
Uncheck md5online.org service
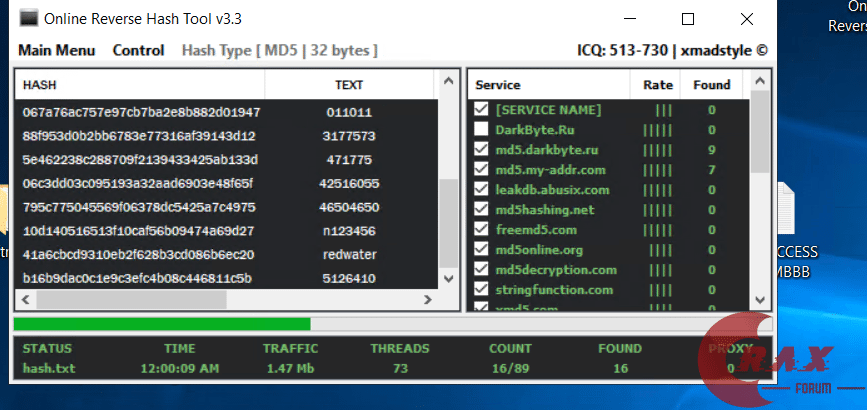[x=482, y=250]
